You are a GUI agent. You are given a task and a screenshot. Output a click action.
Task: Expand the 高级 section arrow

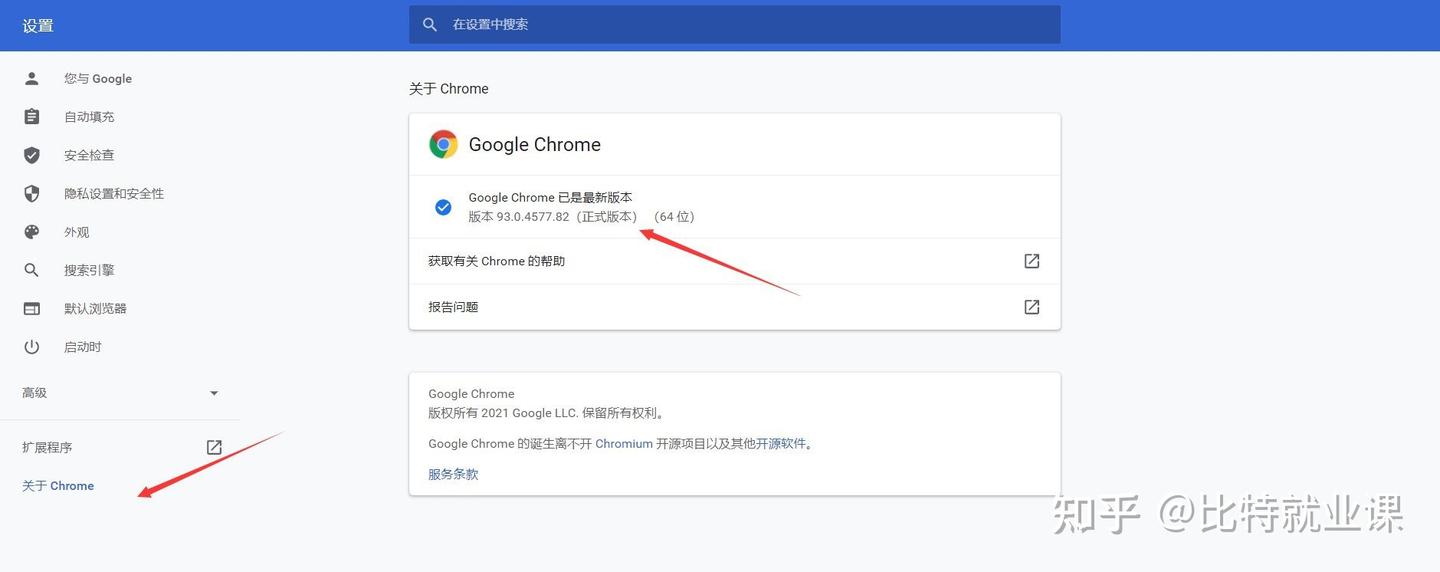[214, 393]
